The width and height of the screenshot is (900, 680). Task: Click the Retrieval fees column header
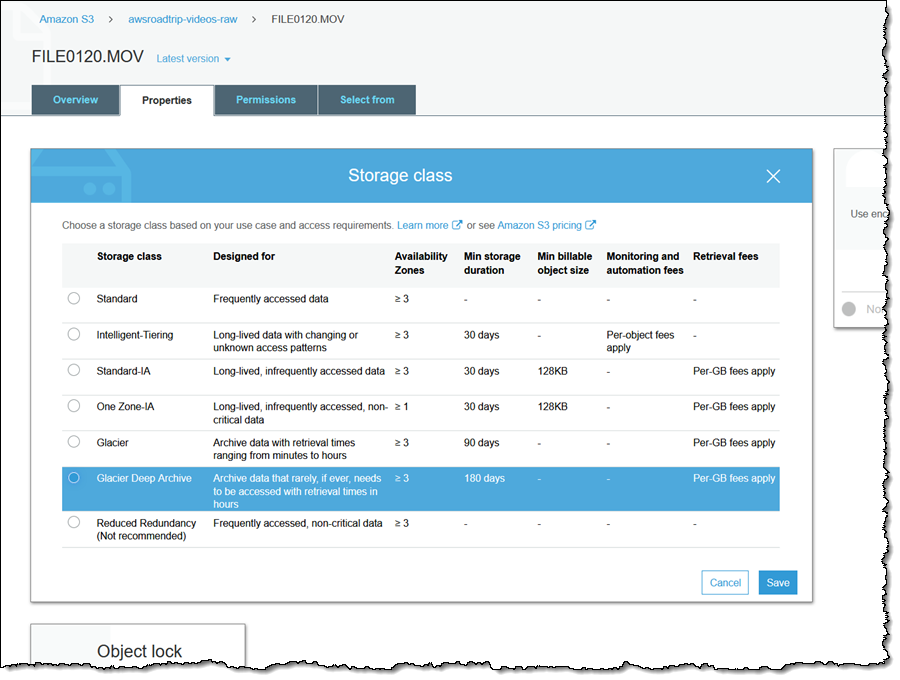[x=726, y=257]
